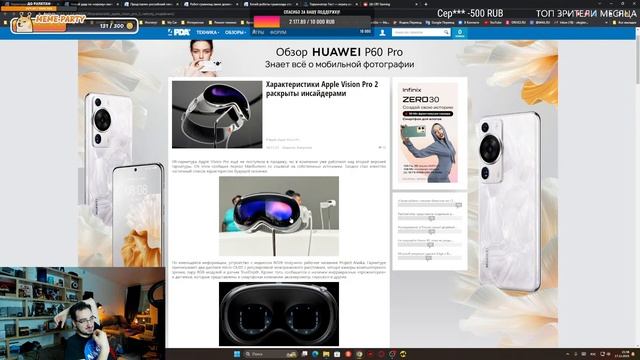The image size is (640, 360).
Task: Open the ИГРЫ section
Action: tap(258, 32)
